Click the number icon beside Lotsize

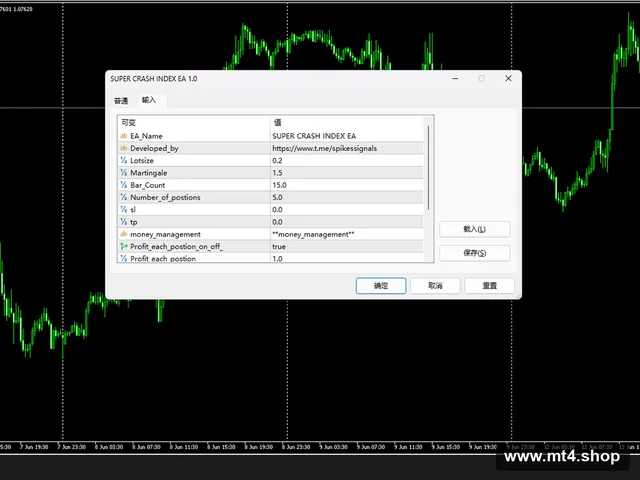tap(124, 160)
